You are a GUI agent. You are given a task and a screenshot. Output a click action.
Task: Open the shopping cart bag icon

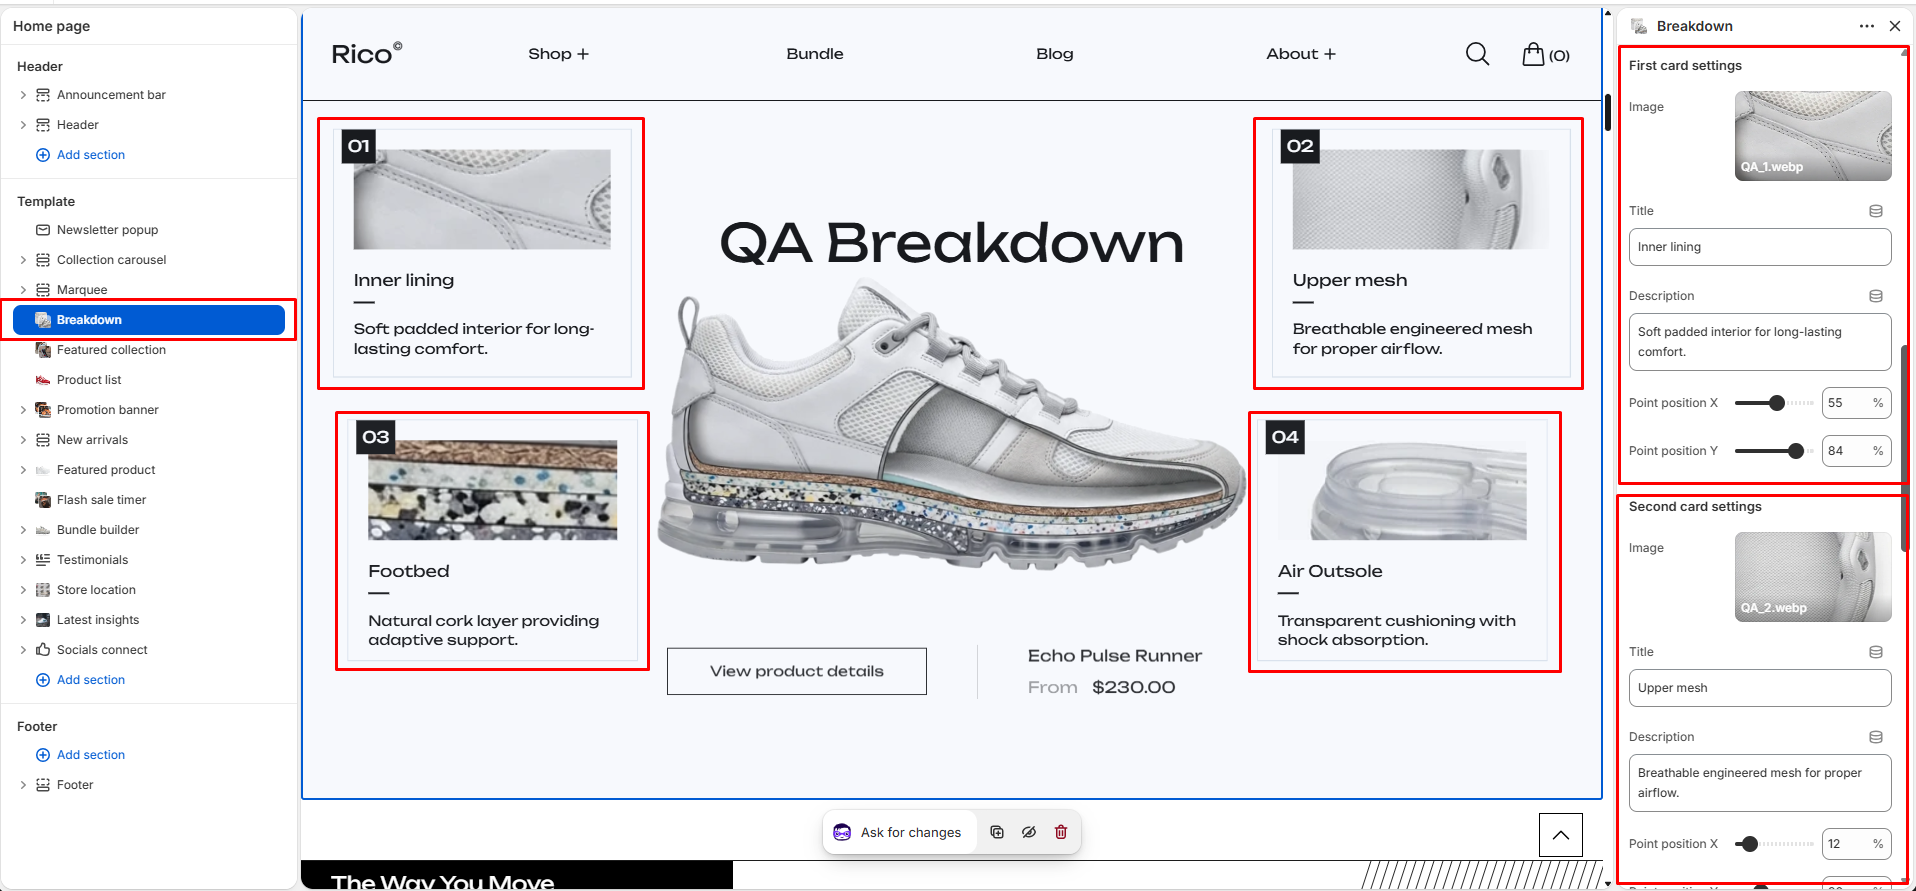pyautogui.click(x=1533, y=54)
